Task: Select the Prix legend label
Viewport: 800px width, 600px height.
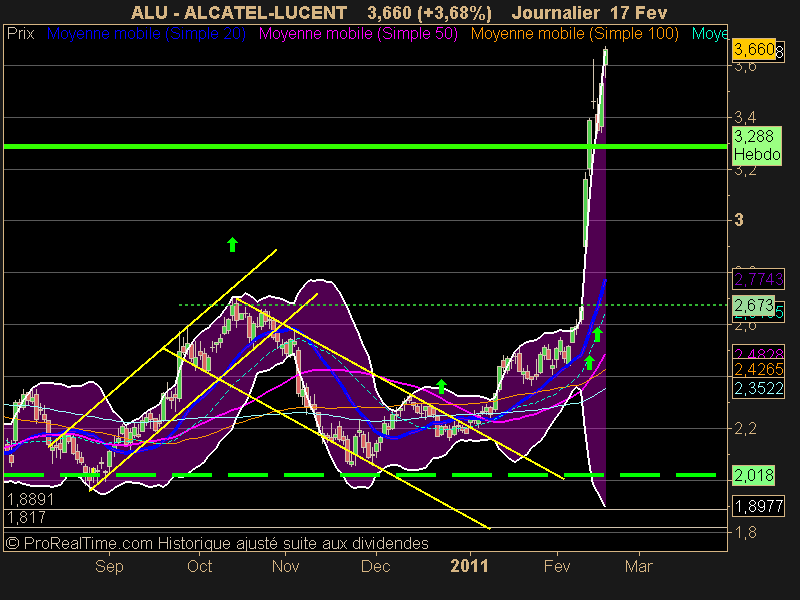Action: [x=20, y=34]
